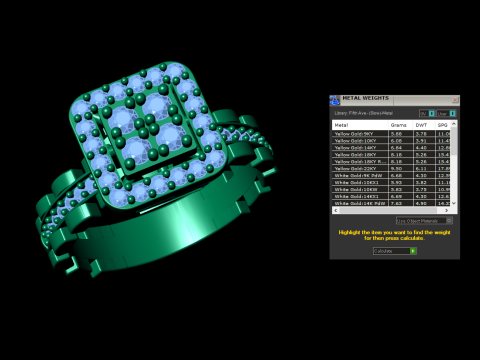Click the Metal column header
Screen dimensions: 480x360
(360, 125)
